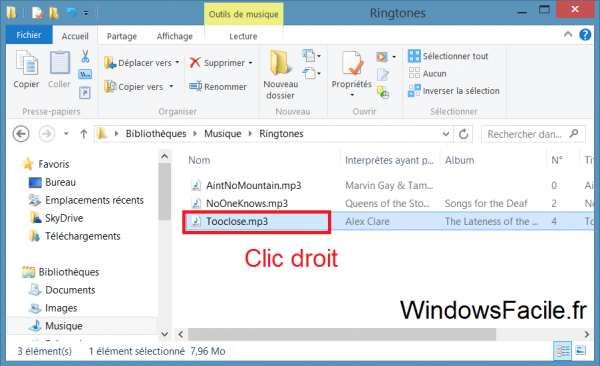
Task: Click the Copier icon in Presse-papiers
Action: pos(26,62)
